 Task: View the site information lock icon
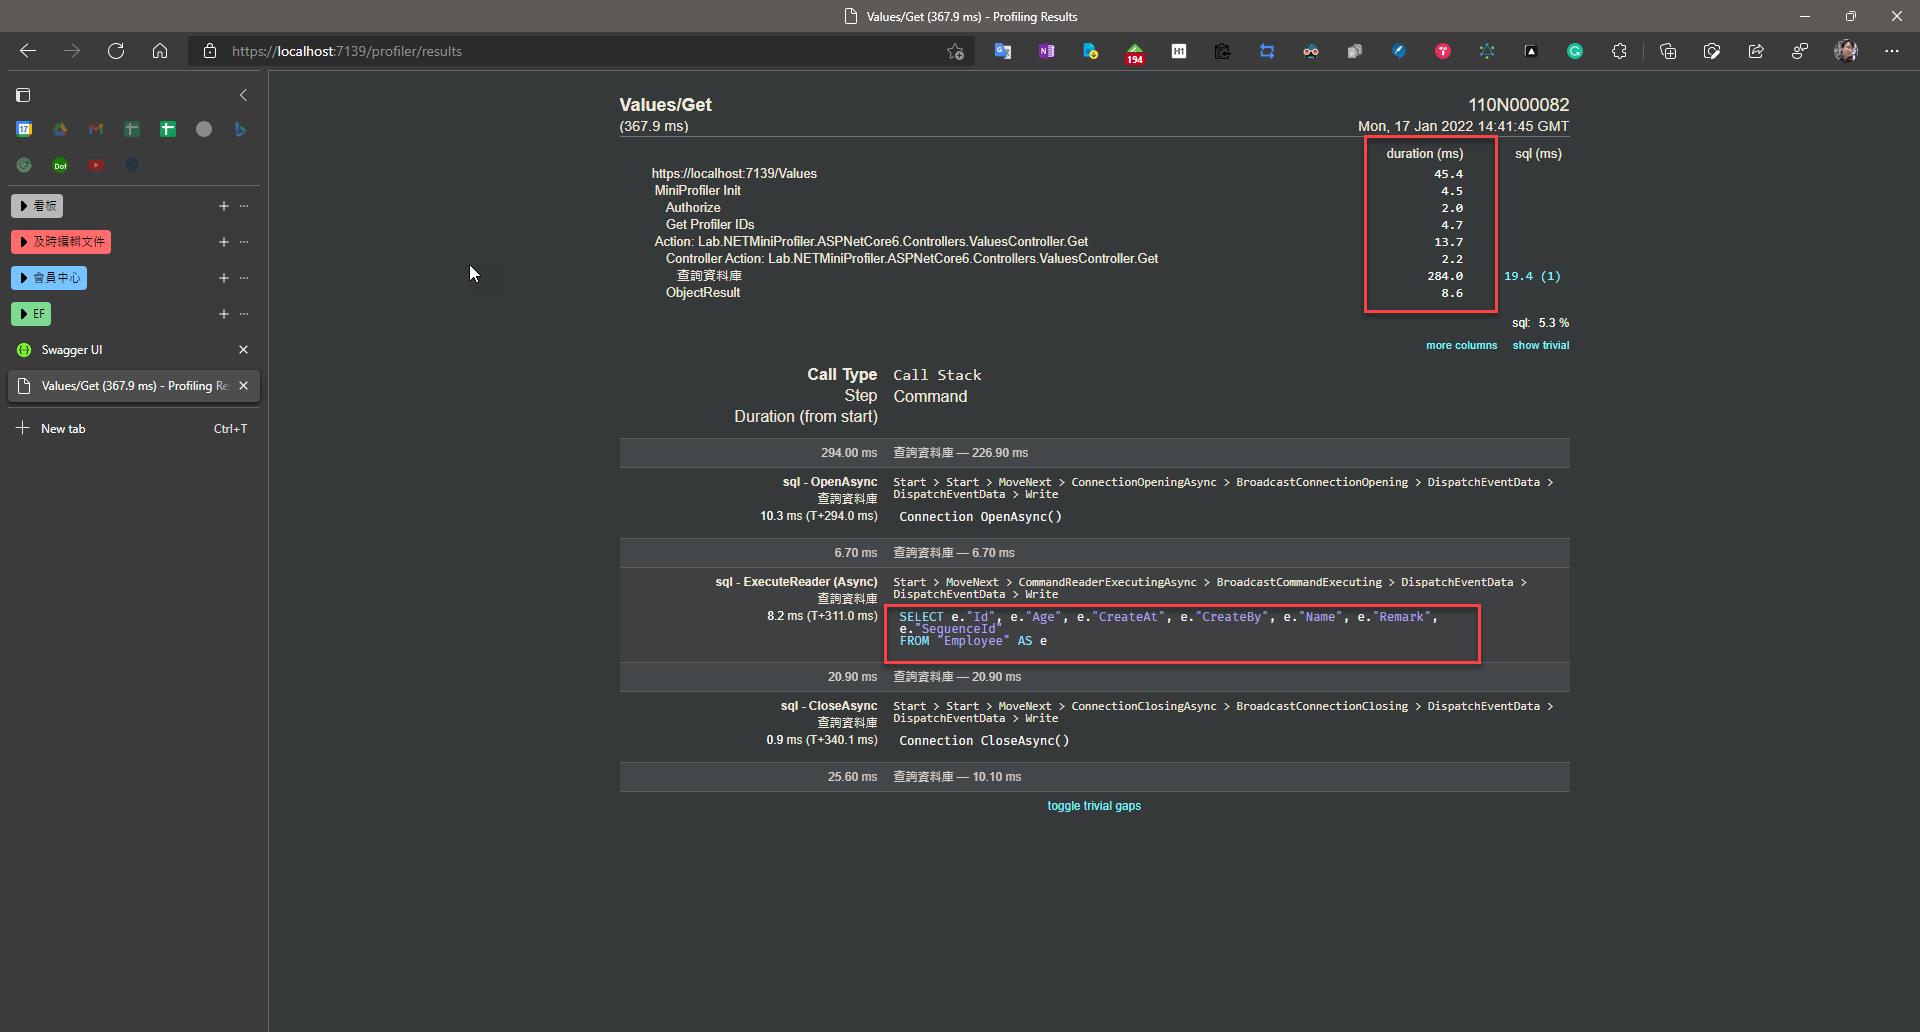pyautogui.click(x=210, y=51)
